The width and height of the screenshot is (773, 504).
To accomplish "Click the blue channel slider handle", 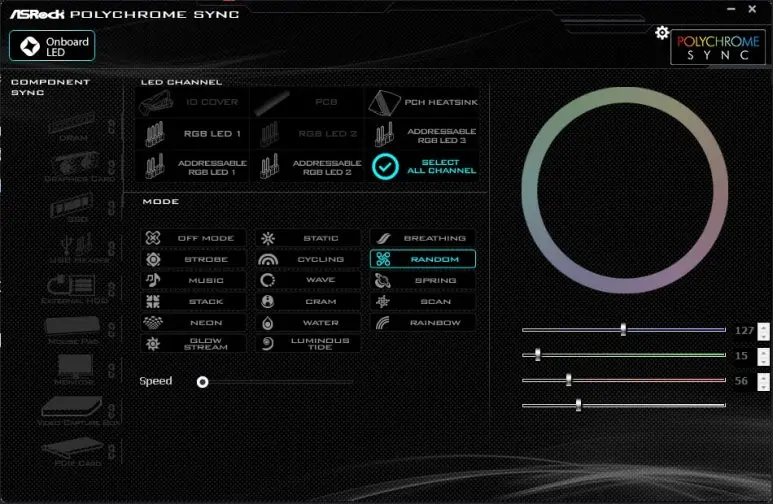I will (623, 329).
